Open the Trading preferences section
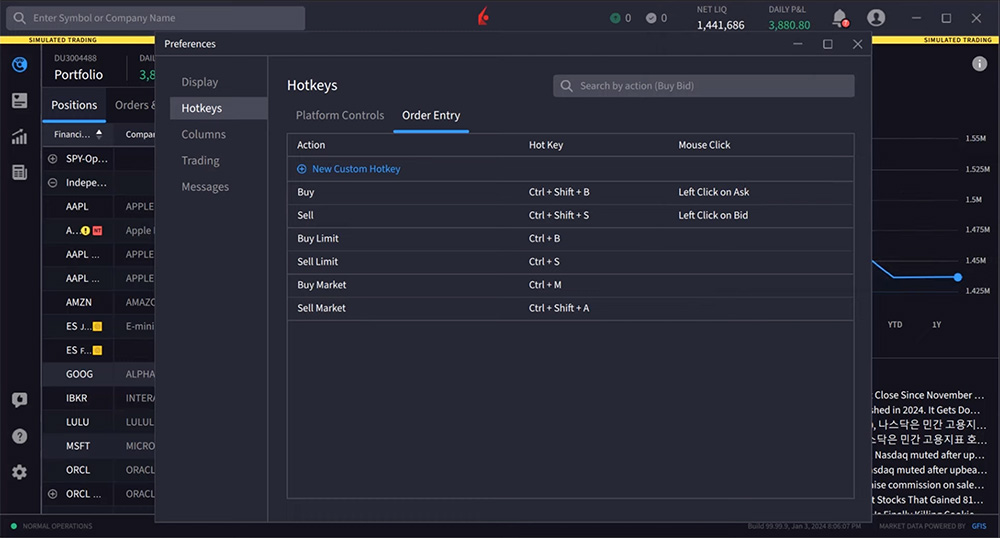The height and width of the screenshot is (538, 1000). [200, 160]
